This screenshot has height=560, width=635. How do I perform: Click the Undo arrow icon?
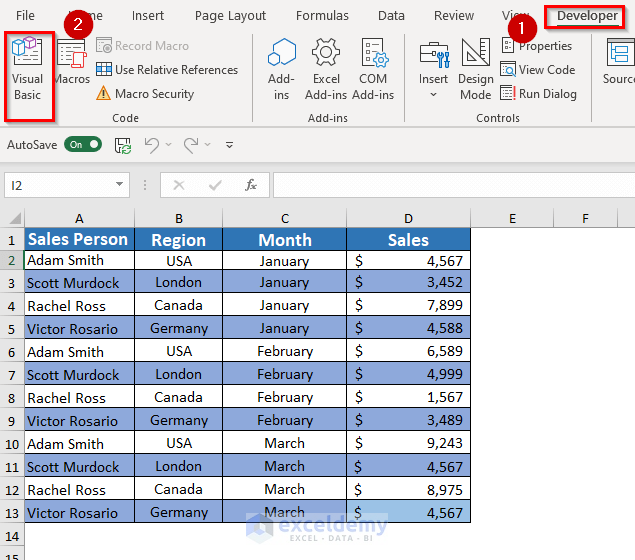click(x=151, y=145)
